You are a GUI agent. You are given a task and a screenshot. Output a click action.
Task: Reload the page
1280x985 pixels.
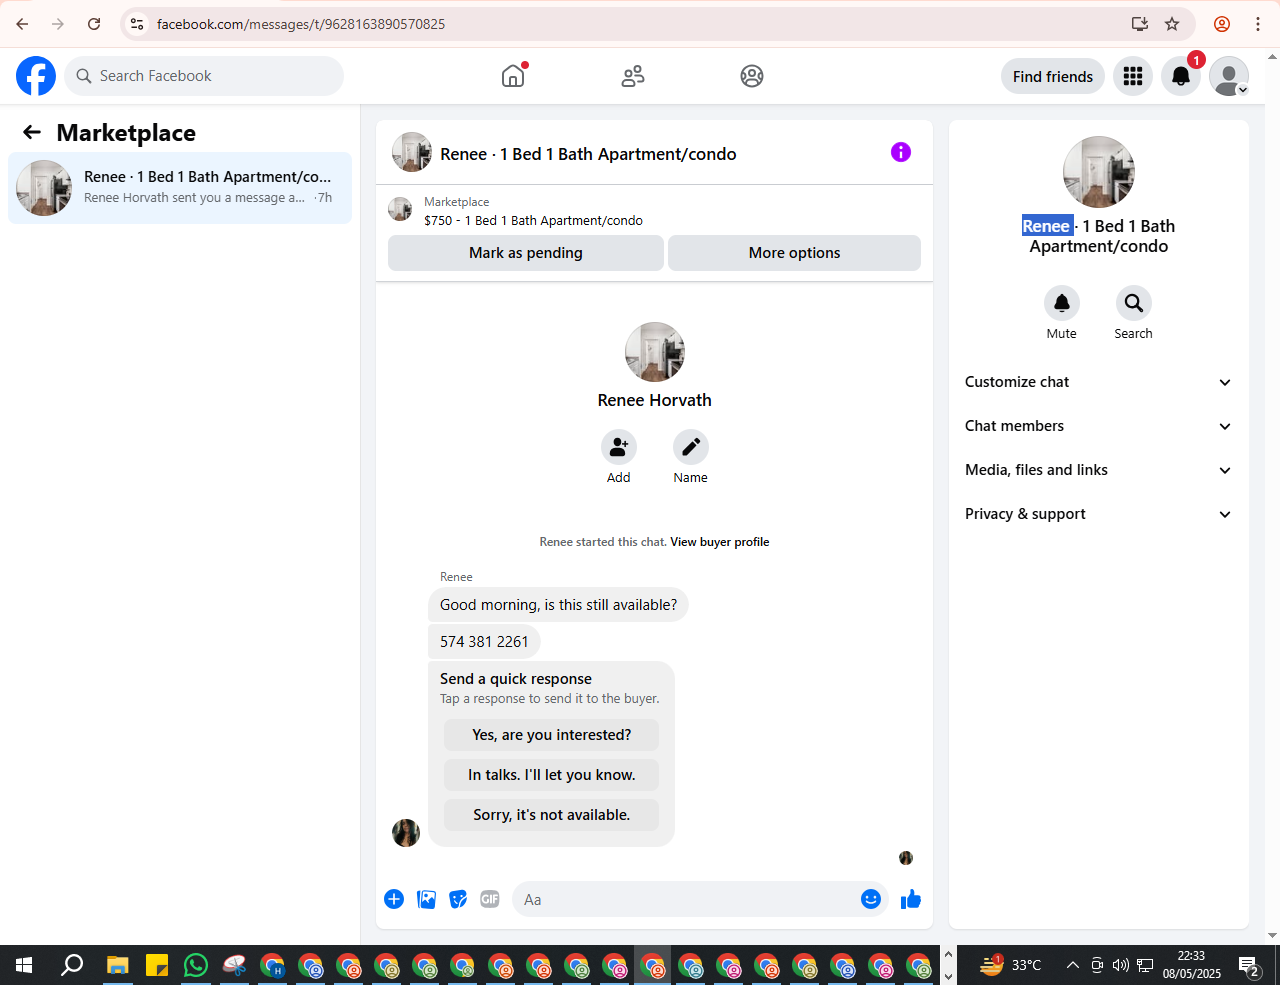pyautogui.click(x=94, y=24)
